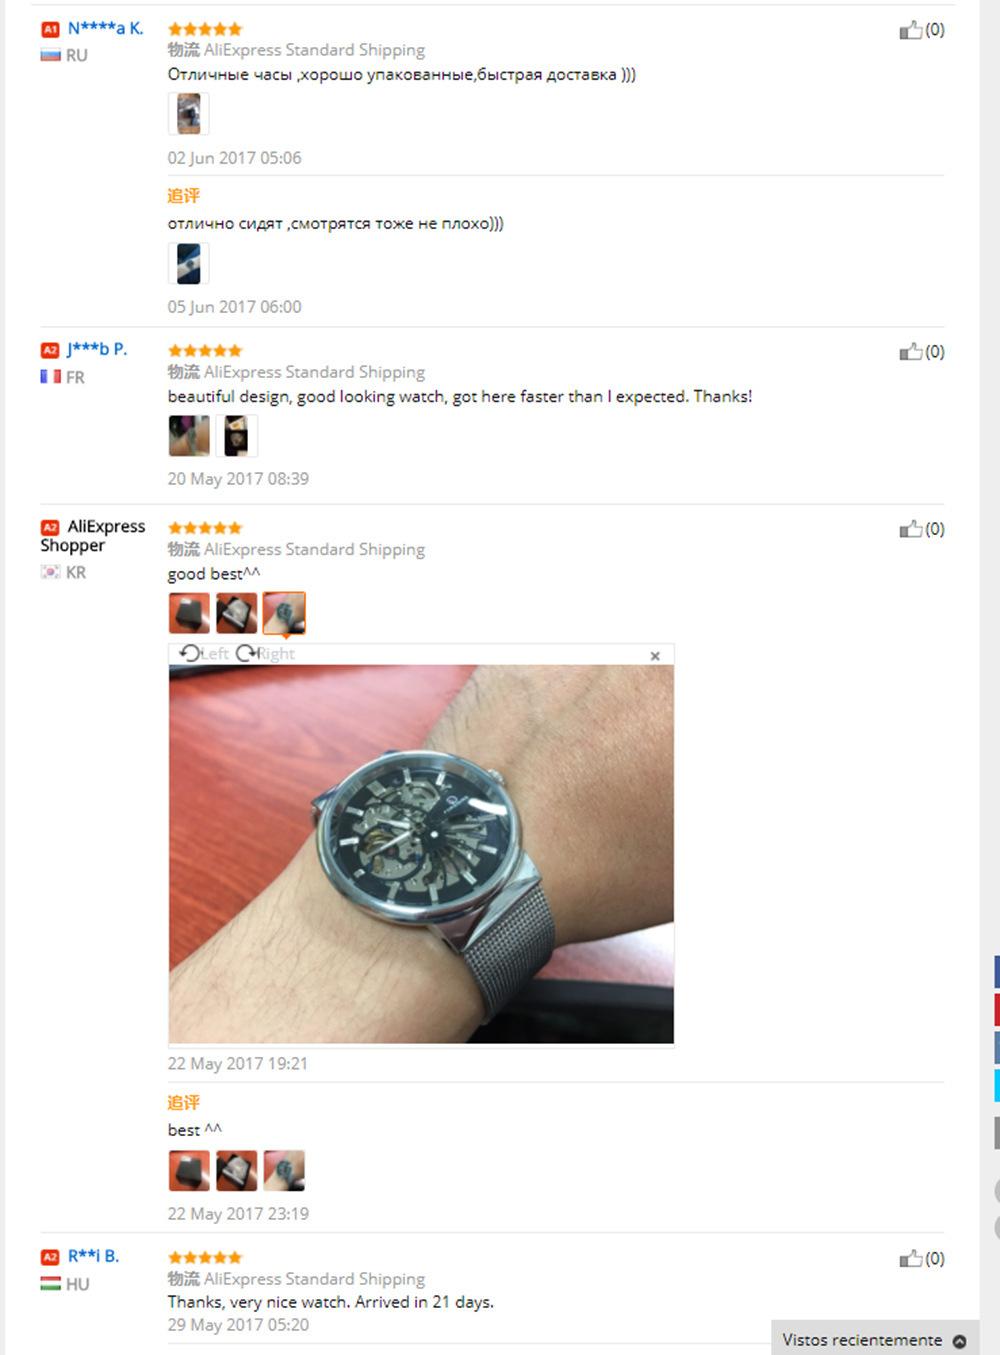Open N****a K.'s first review photo thumbnail
1000x1355 pixels.
(188, 113)
